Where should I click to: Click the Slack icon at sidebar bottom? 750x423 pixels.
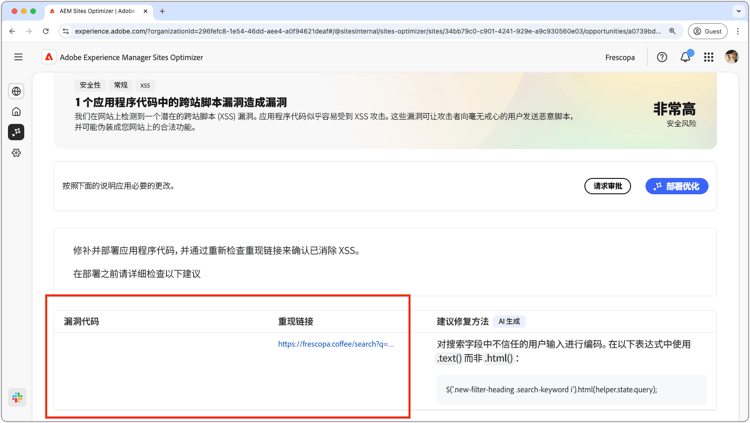point(17,397)
